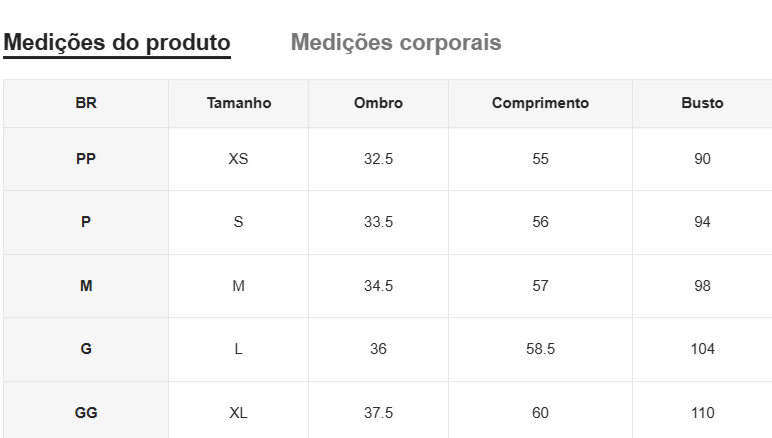This screenshot has height=438, width=772.
Task: Select the Comprimento column header
Action: coord(540,103)
